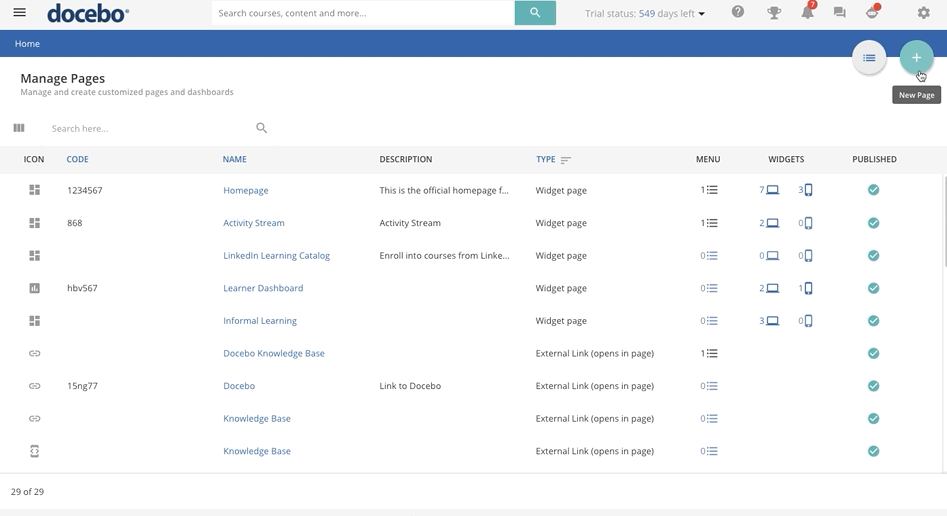This screenshot has height=516, width=947.
Task: Open Homepage desktop widgets icon
Action: point(769,190)
